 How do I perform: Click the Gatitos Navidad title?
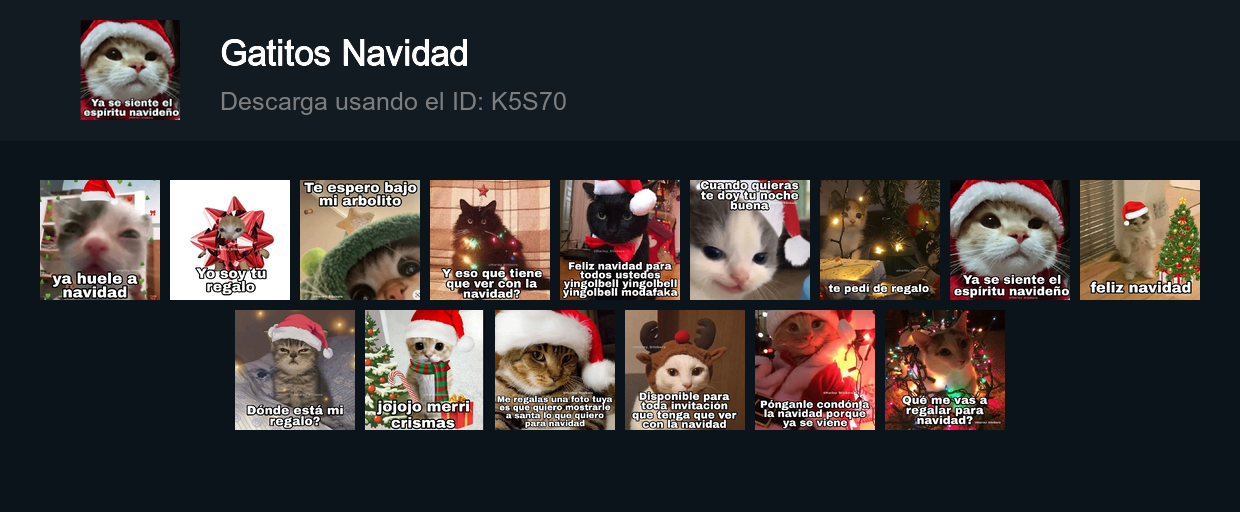point(344,53)
